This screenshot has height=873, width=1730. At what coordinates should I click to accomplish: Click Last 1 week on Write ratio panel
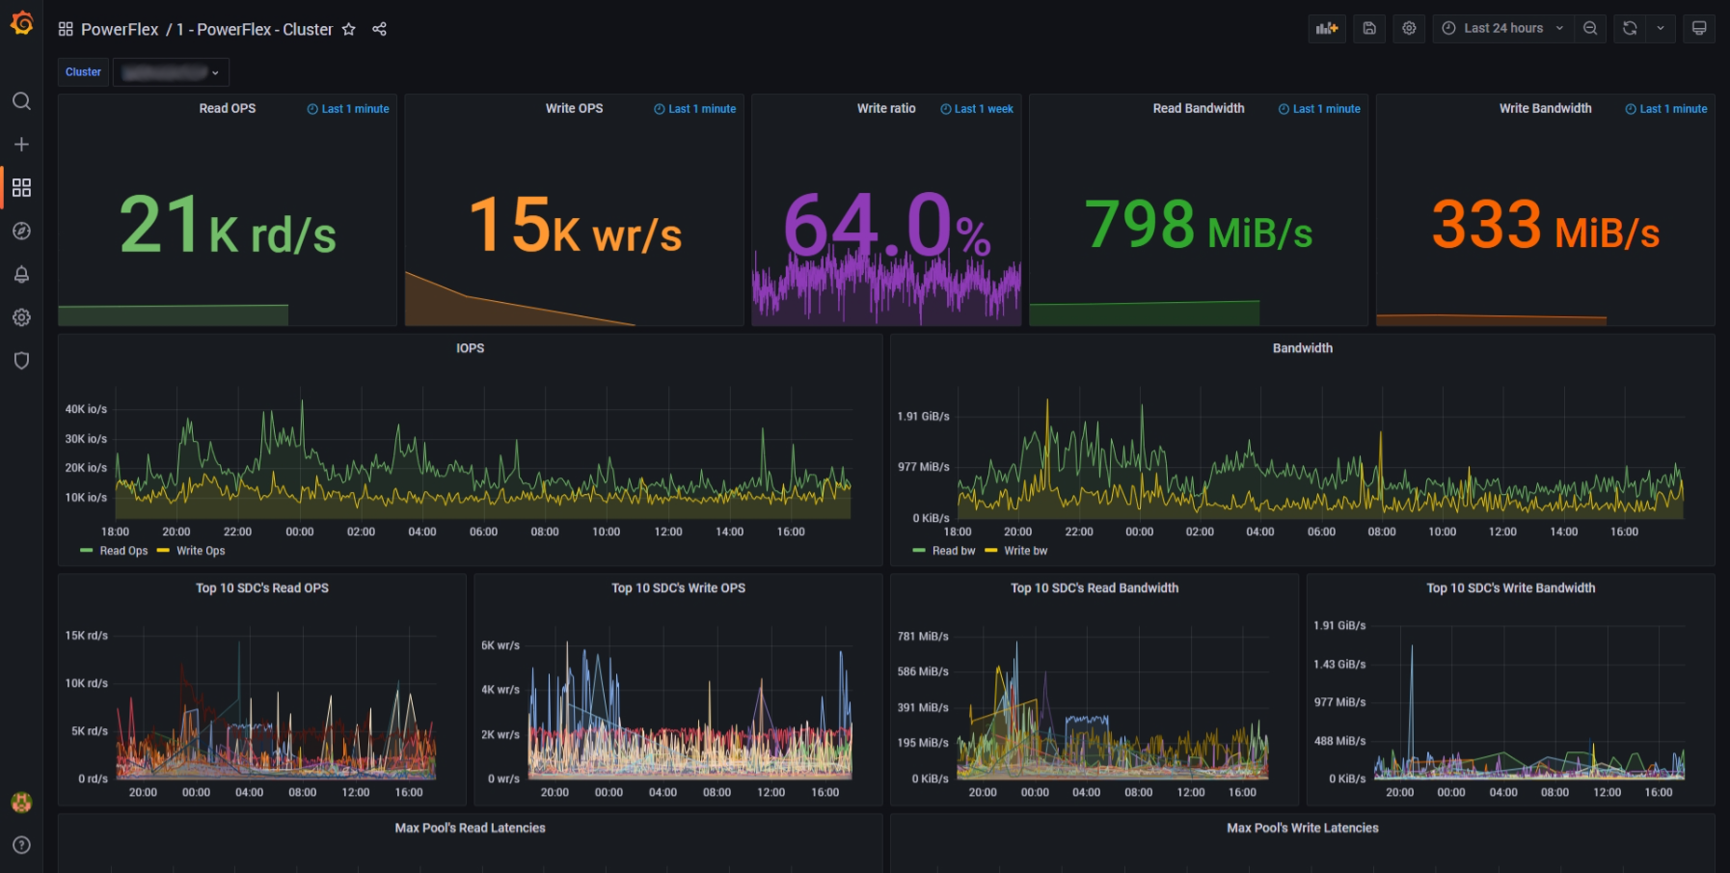coord(977,109)
